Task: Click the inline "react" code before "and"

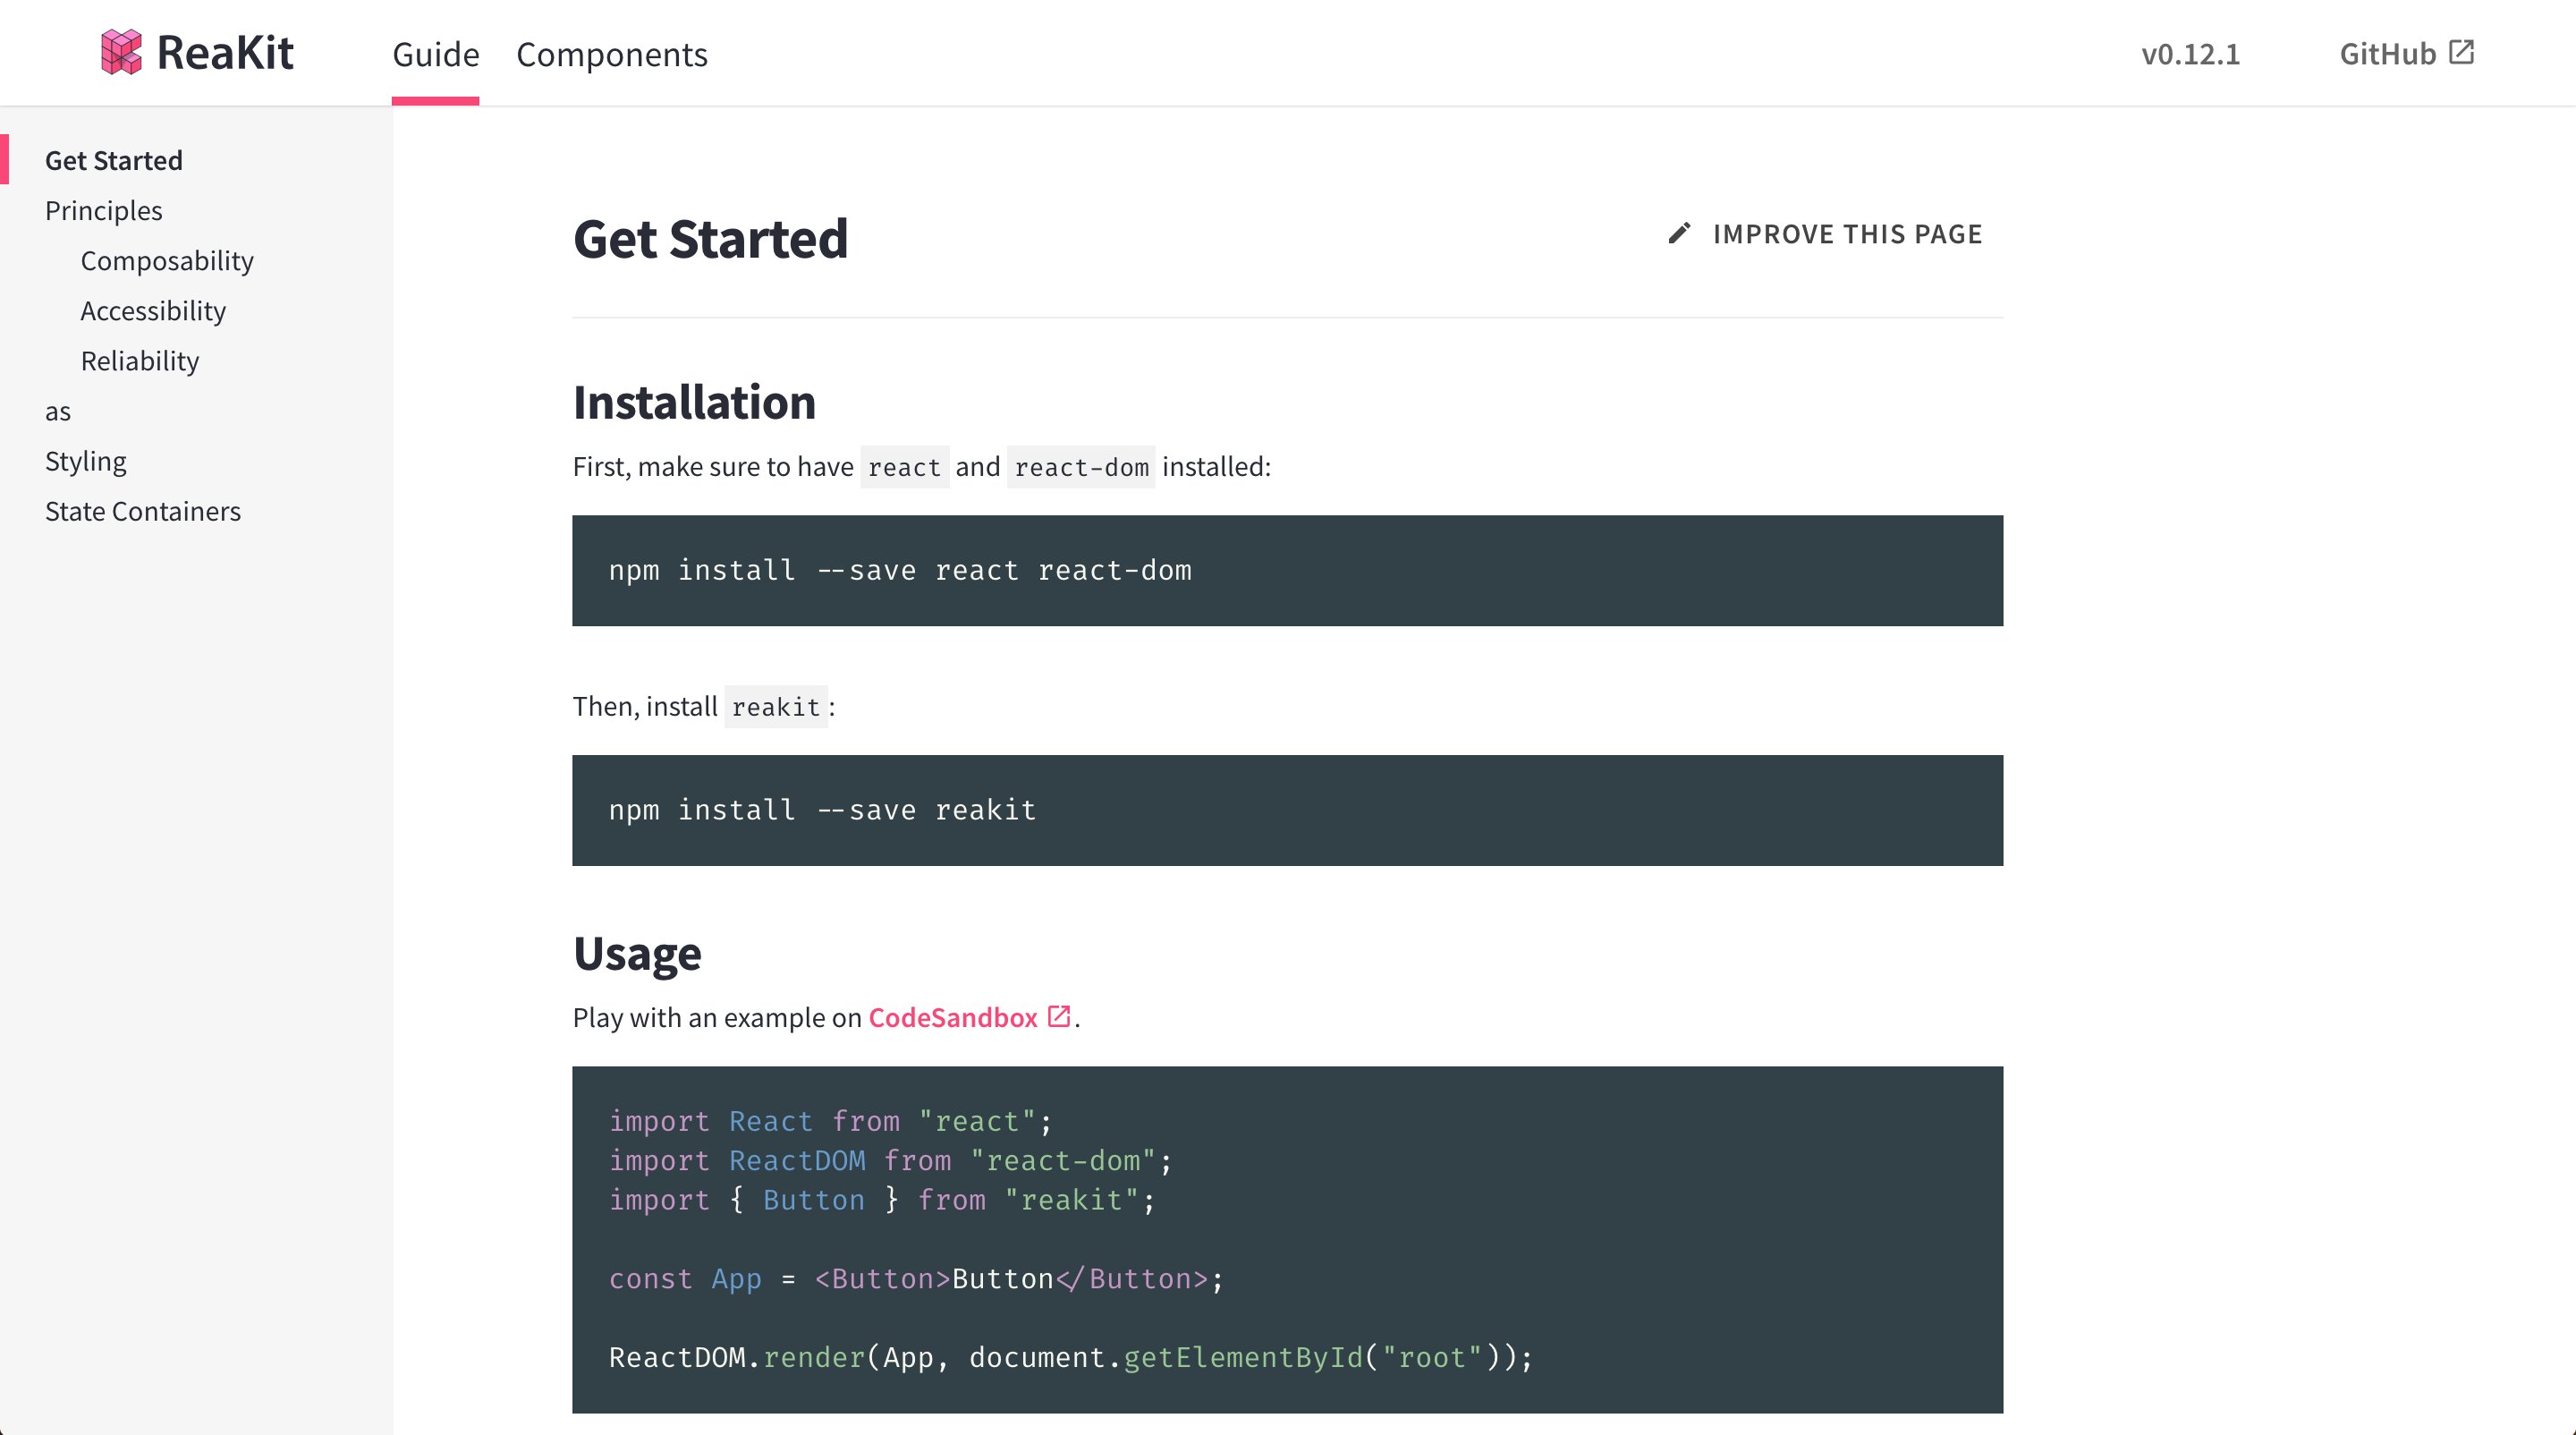Action: pyautogui.click(x=904, y=468)
